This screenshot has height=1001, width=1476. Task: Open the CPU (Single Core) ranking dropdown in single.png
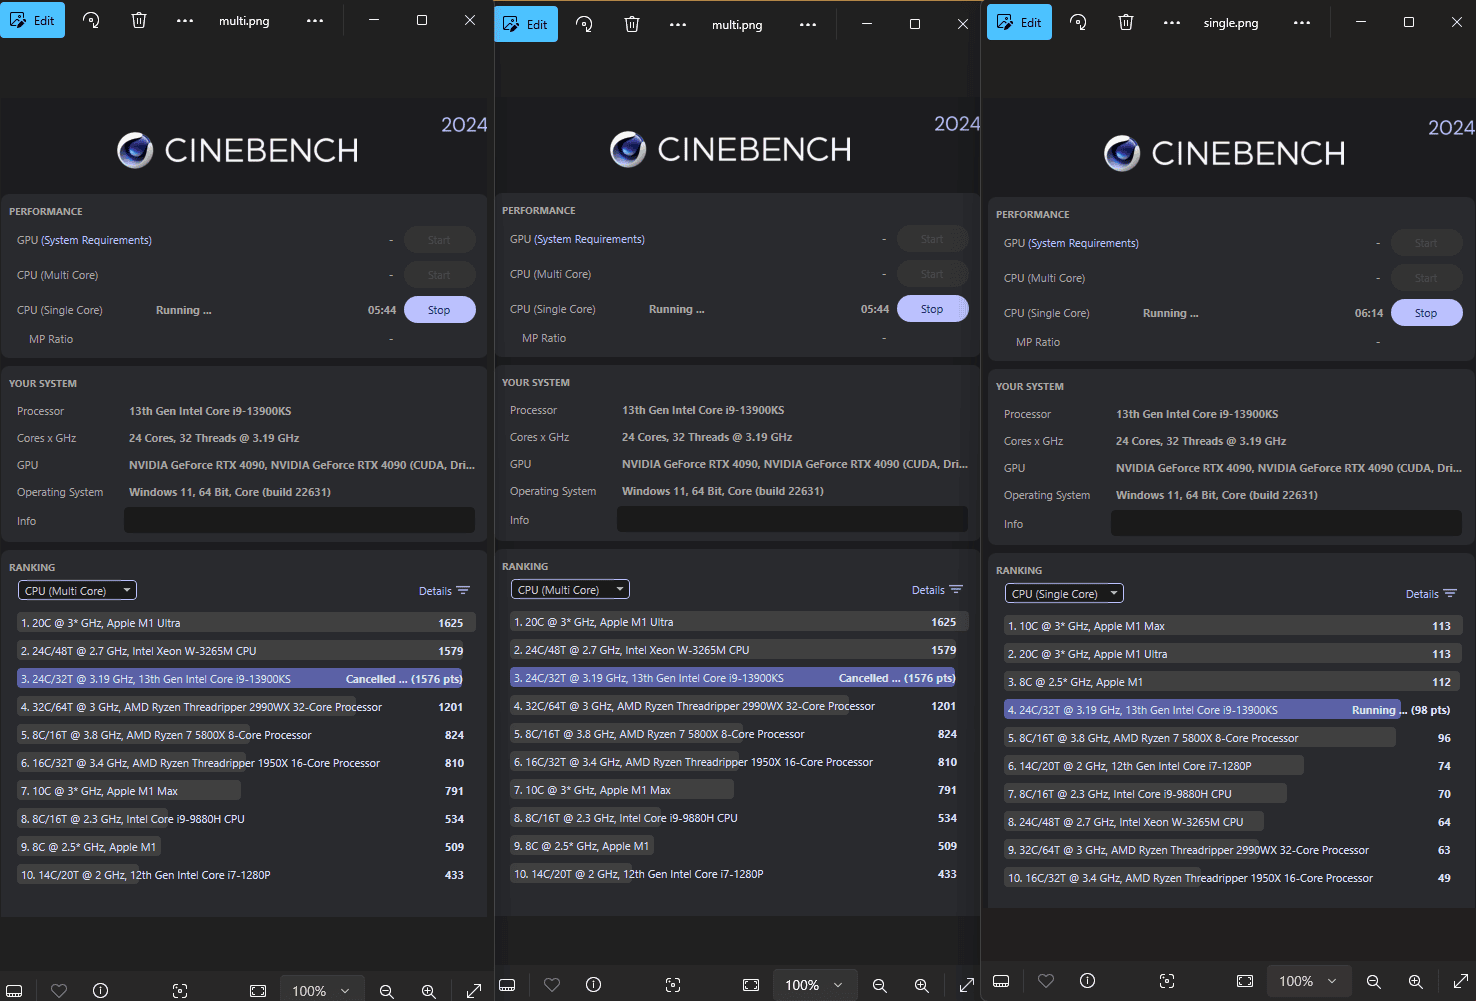1064,594
